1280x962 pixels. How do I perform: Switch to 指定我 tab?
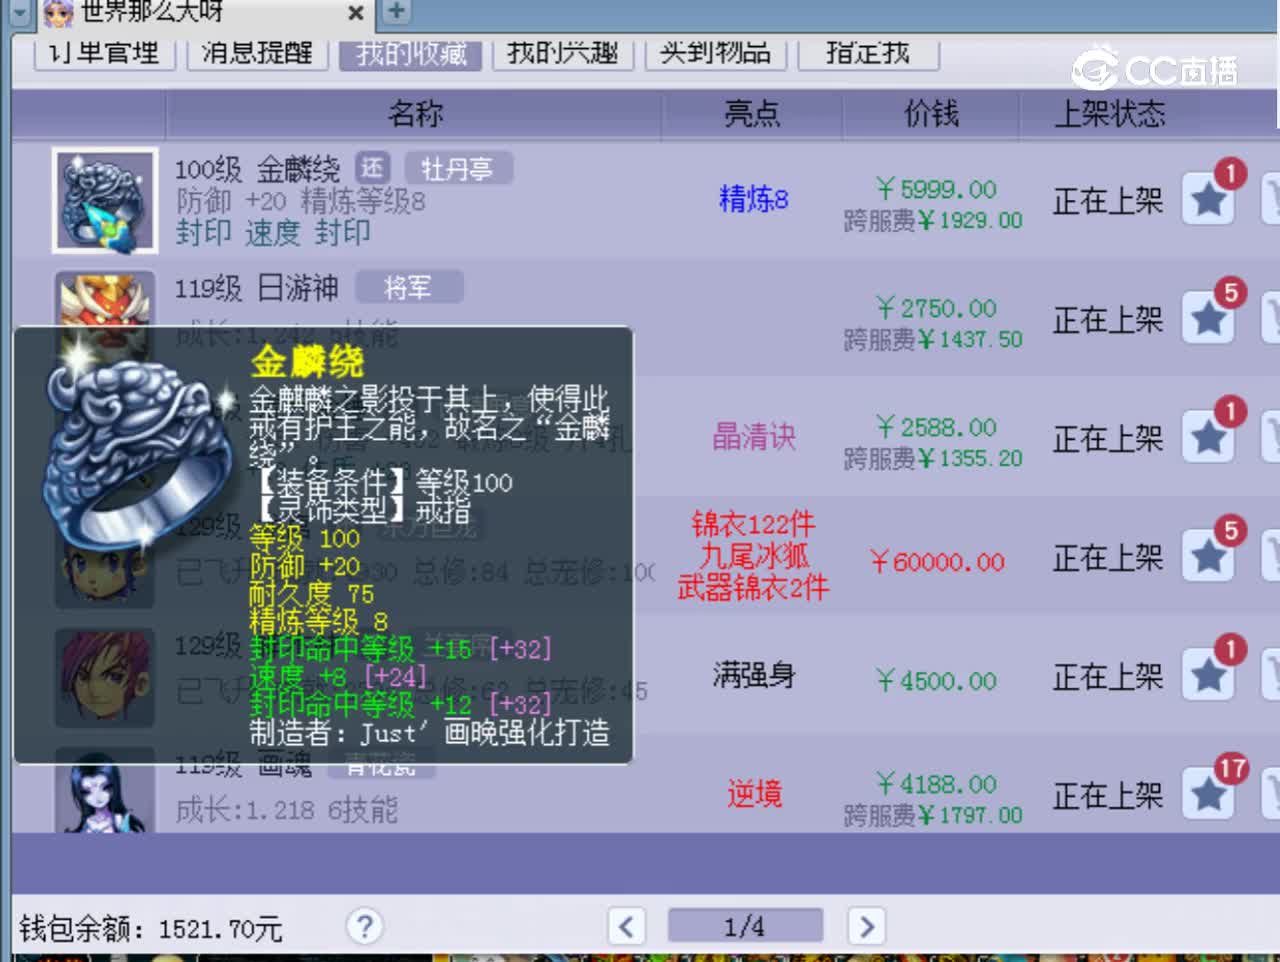tap(868, 53)
